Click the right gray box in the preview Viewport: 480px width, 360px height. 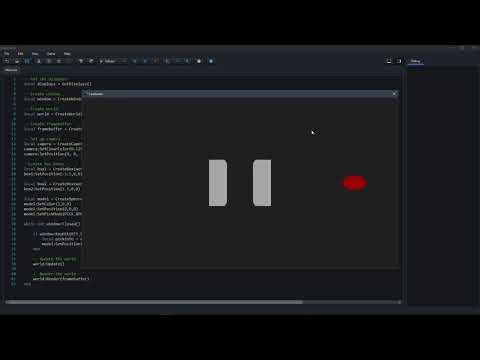pos(262,183)
